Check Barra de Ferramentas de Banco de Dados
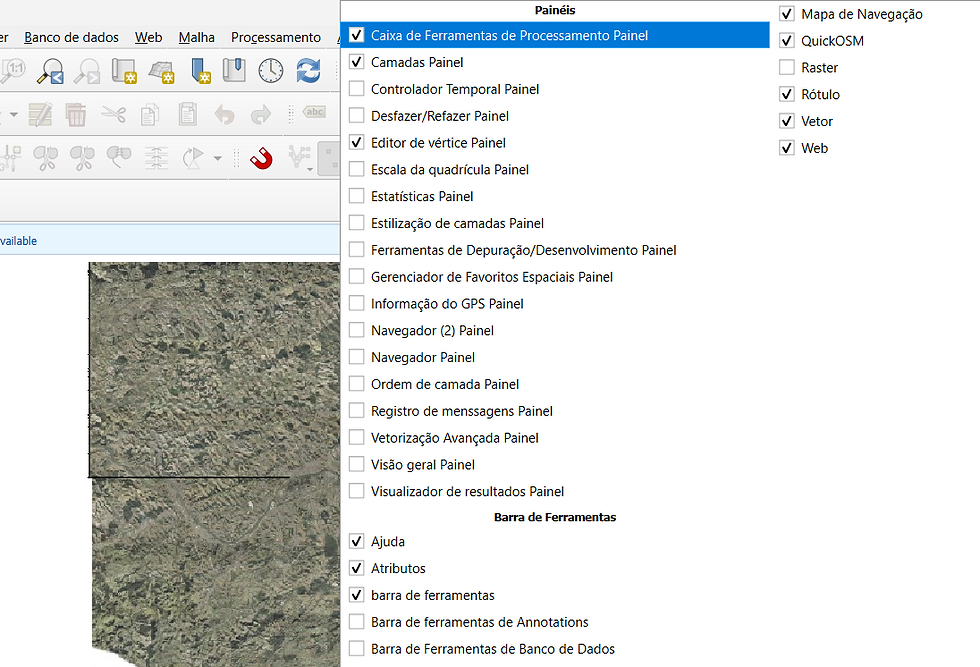This screenshot has width=980, height=667. 356,649
